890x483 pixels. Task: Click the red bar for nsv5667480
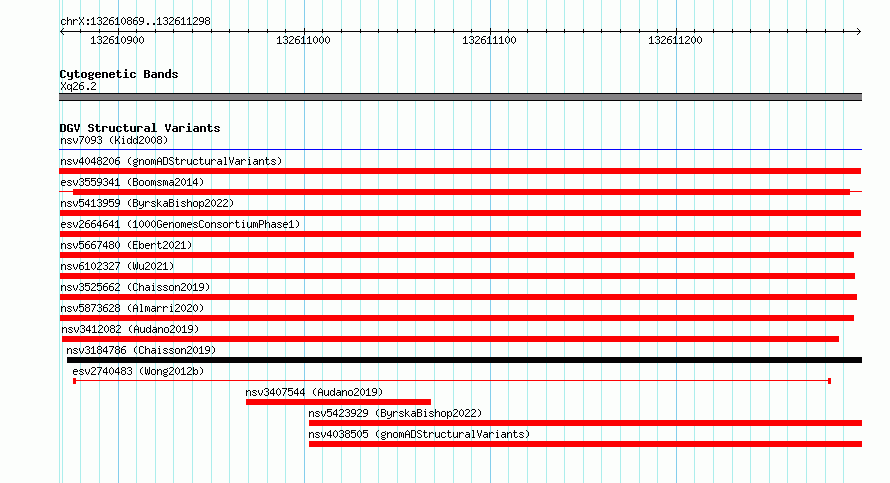456,255
